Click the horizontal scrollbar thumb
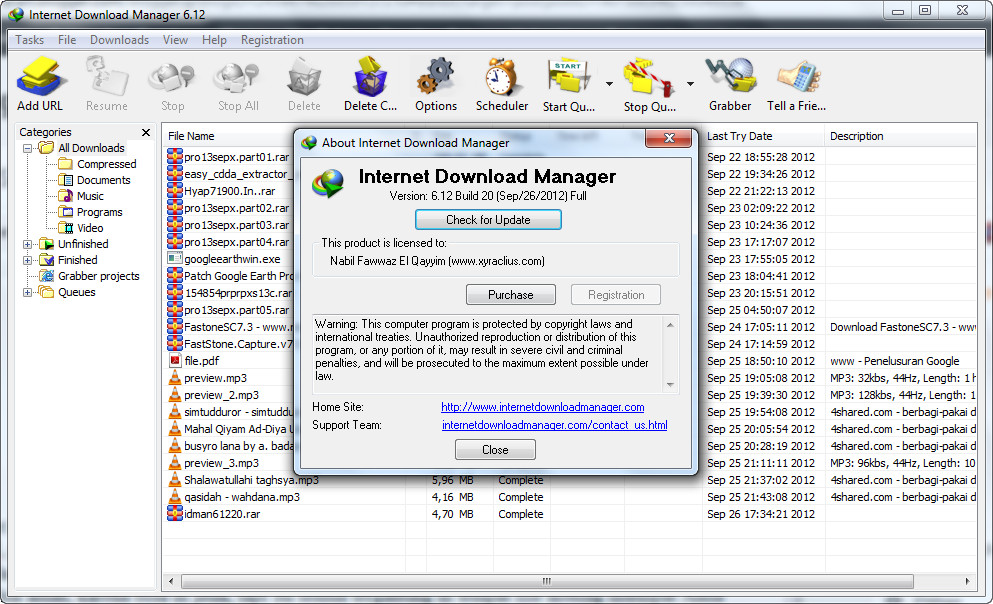This screenshot has height=604, width=993. tap(547, 581)
